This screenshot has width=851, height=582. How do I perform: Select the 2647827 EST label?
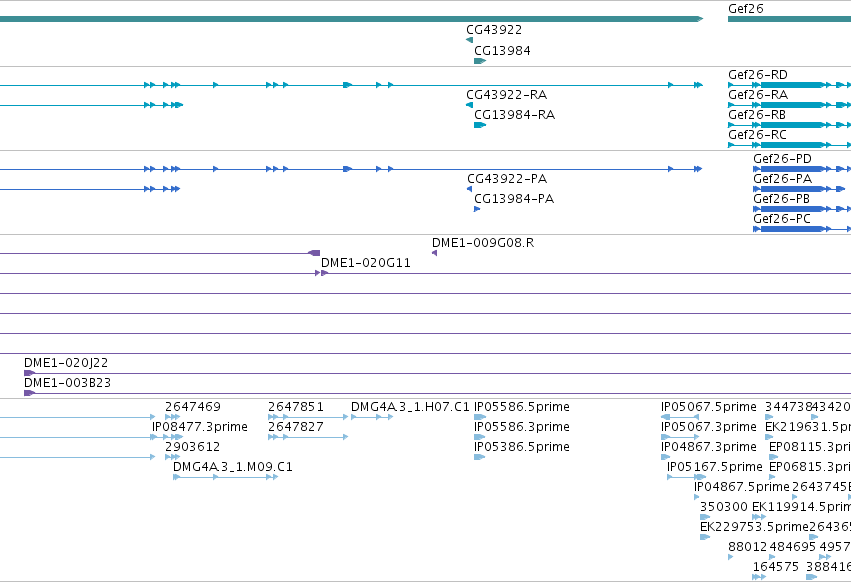296,427
